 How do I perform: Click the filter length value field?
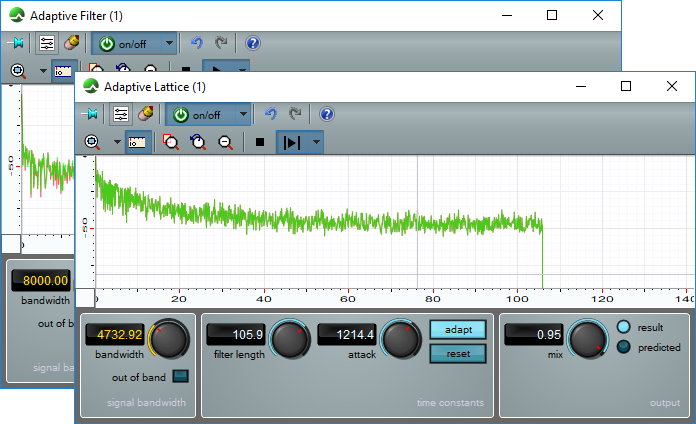[x=239, y=335]
